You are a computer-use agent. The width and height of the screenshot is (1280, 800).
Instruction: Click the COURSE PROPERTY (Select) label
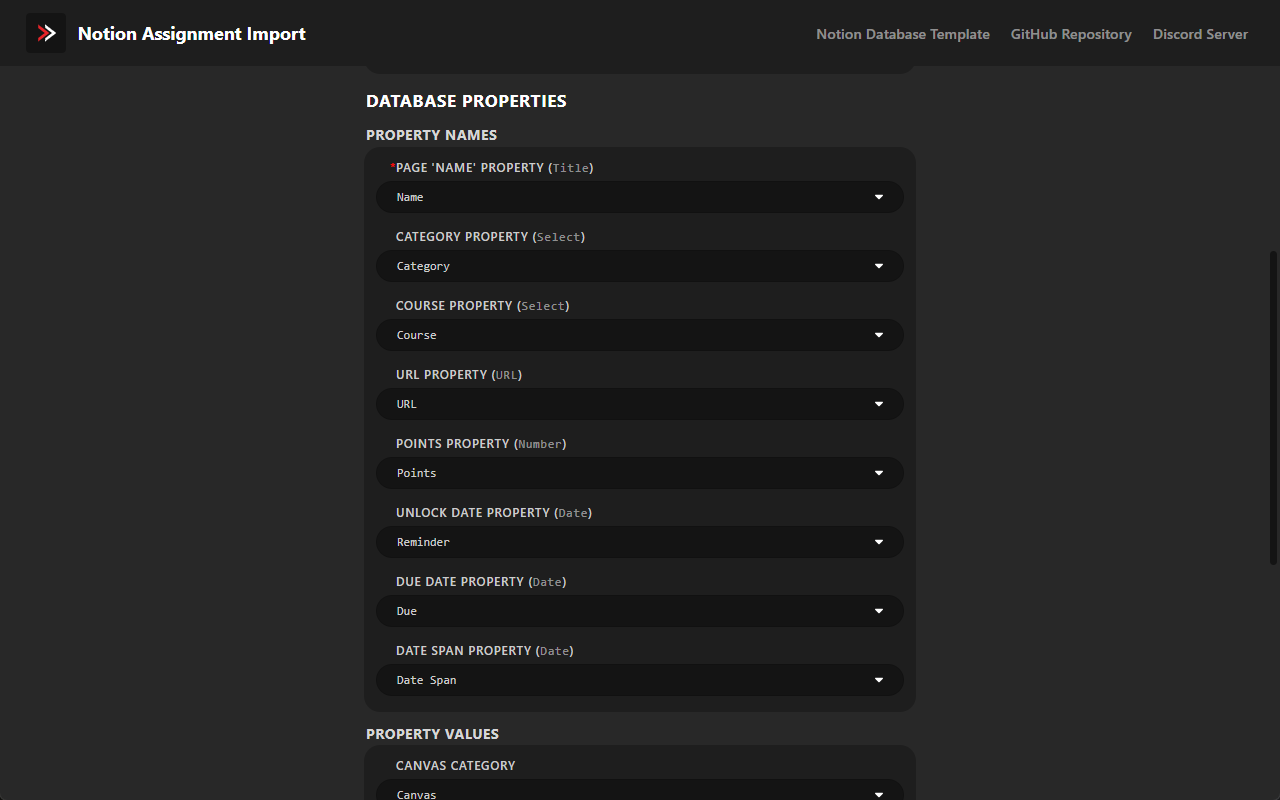[x=482, y=306]
